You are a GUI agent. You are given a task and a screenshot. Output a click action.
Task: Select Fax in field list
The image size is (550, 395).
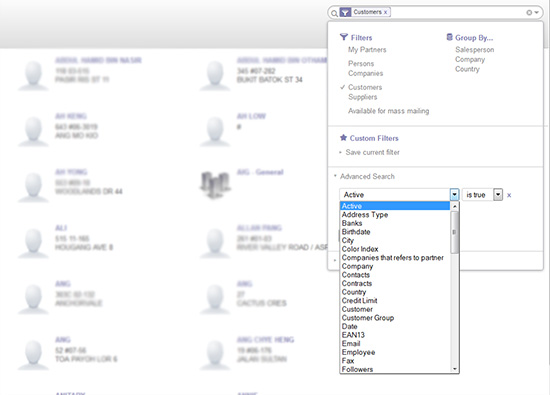click(x=395, y=361)
